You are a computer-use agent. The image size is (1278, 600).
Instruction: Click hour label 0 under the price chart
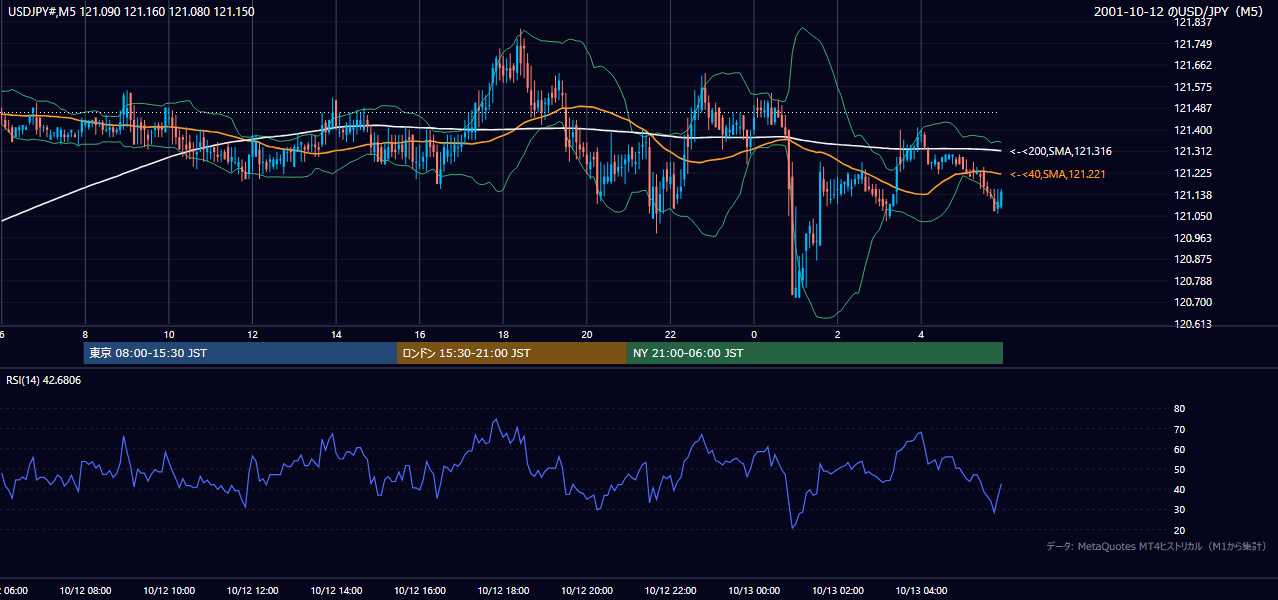click(754, 334)
